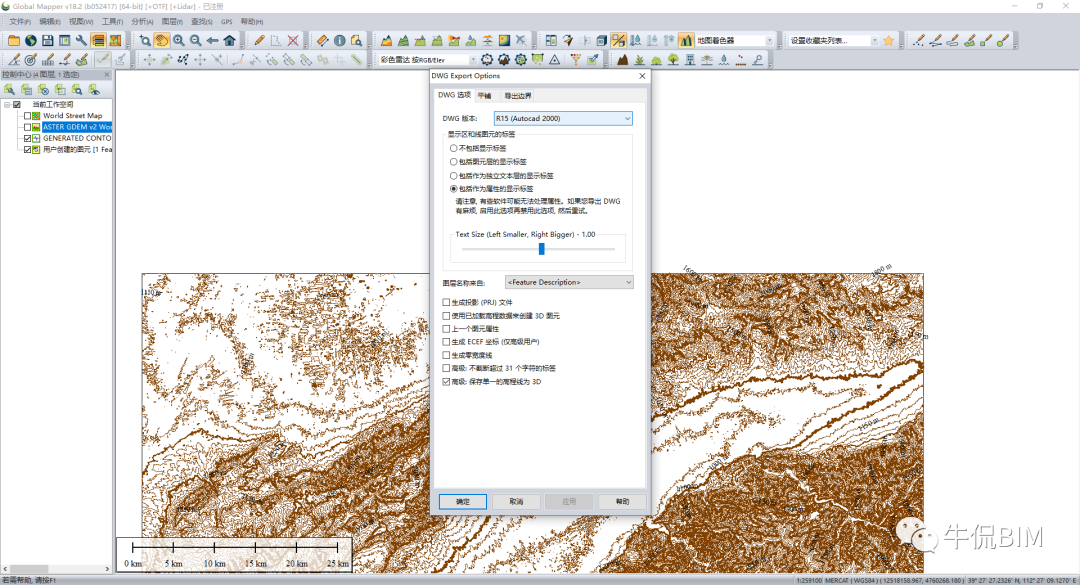Click the layer visibility eye icon in Control Center
The width and height of the screenshot is (1080, 585).
click(94, 90)
